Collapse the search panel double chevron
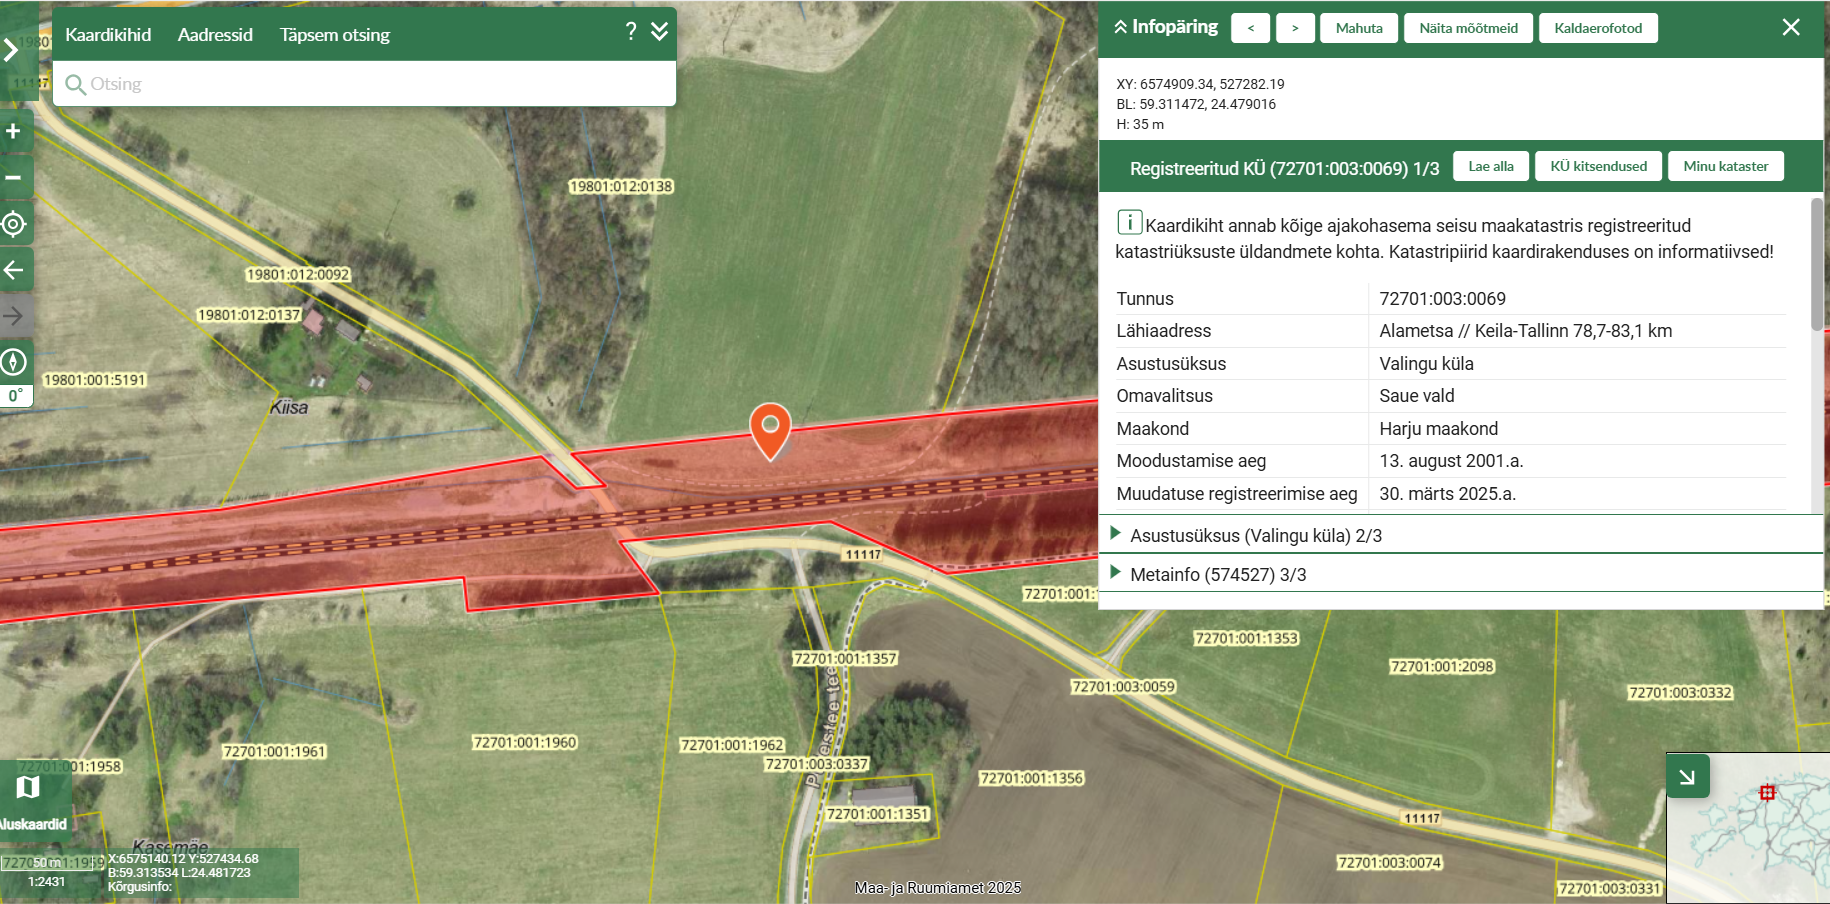Screen dimensions: 1830x904 click(660, 32)
